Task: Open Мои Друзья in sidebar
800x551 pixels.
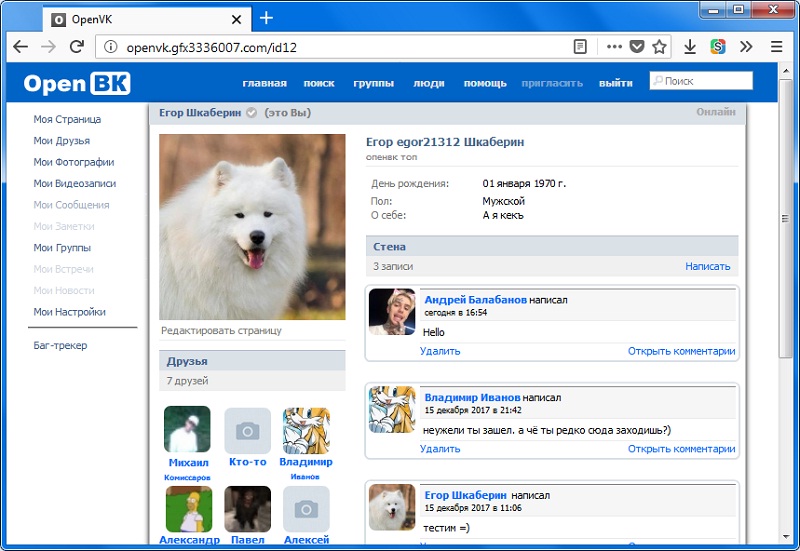Action: point(61,140)
